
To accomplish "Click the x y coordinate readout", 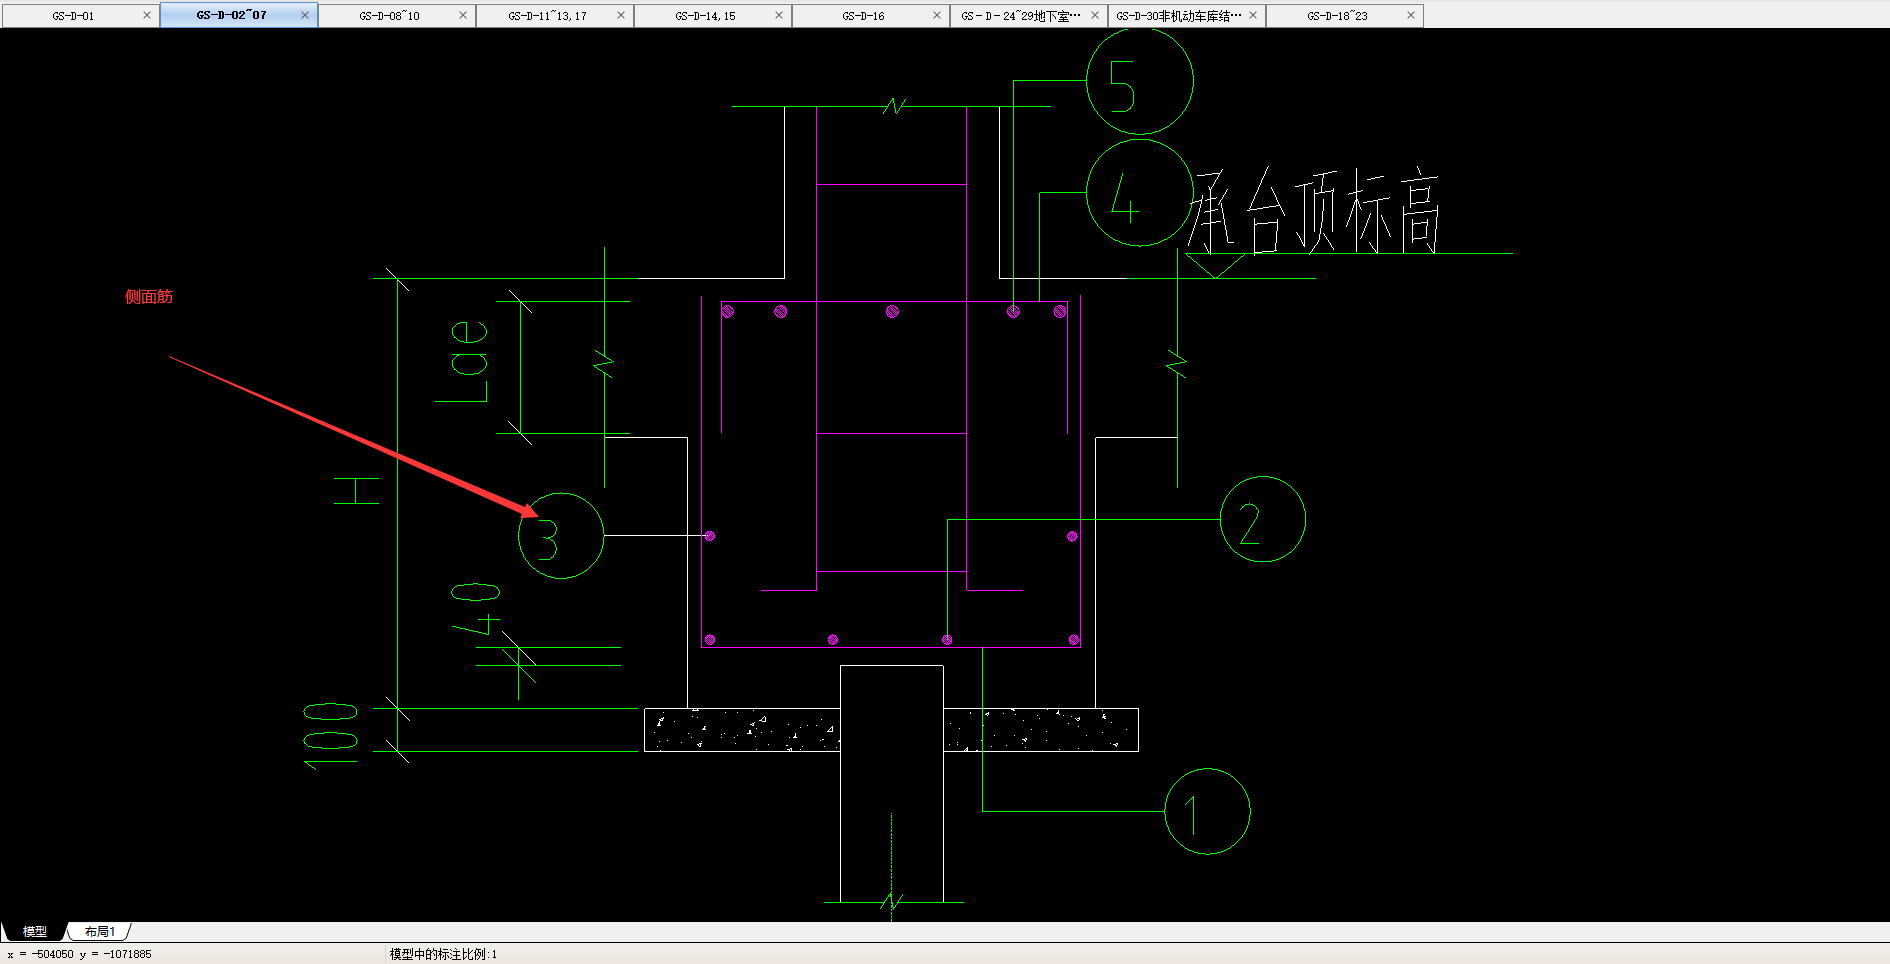I will point(79,954).
